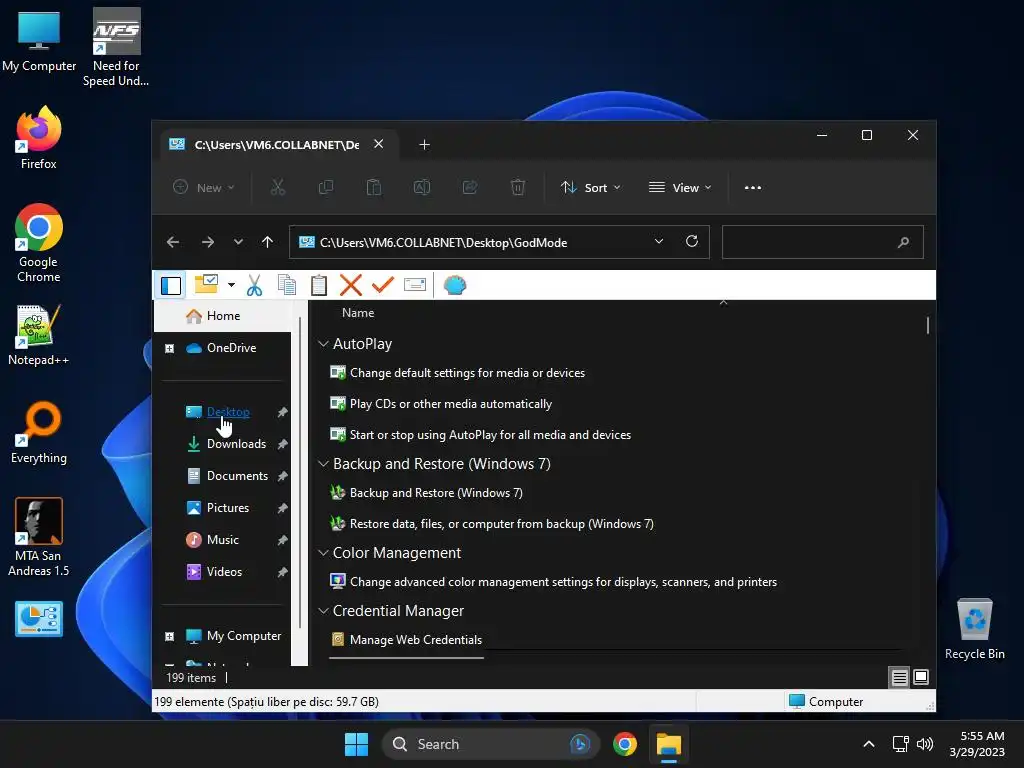Expand the address bar history chevron
Screen dimensions: 1024x768
click(659, 242)
